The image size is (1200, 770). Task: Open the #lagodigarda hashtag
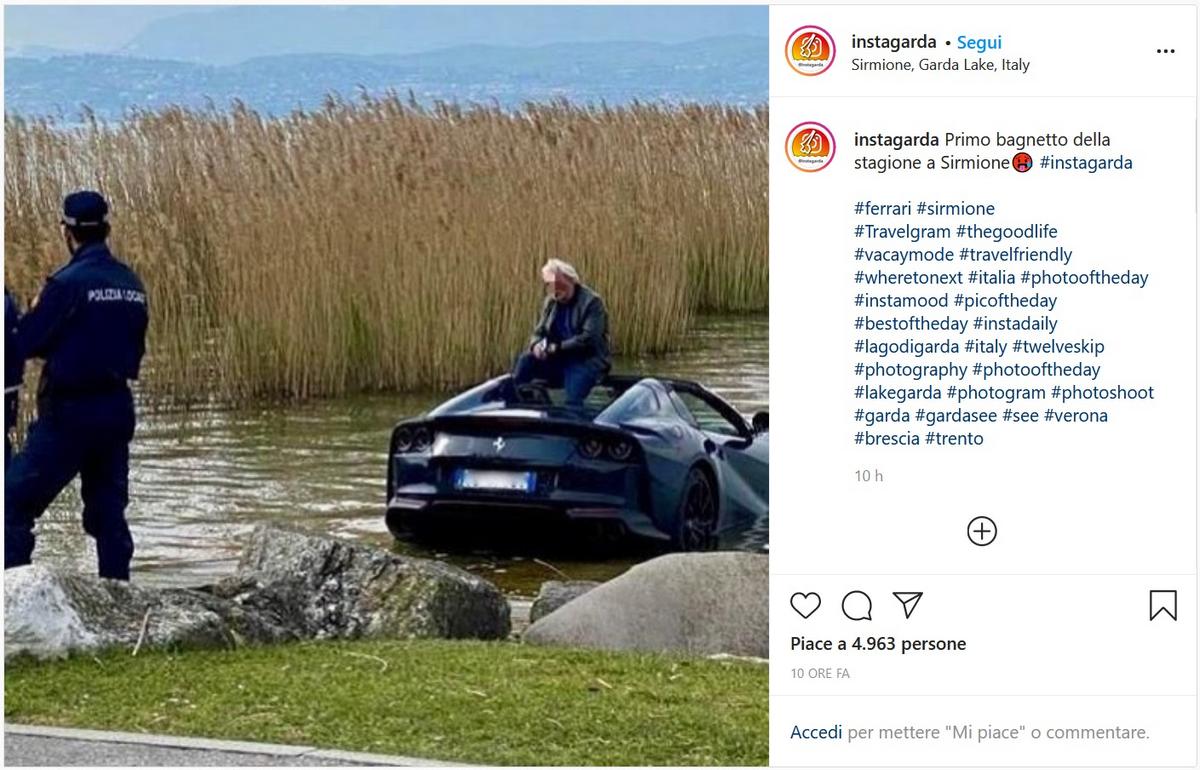tap(907, 347)
